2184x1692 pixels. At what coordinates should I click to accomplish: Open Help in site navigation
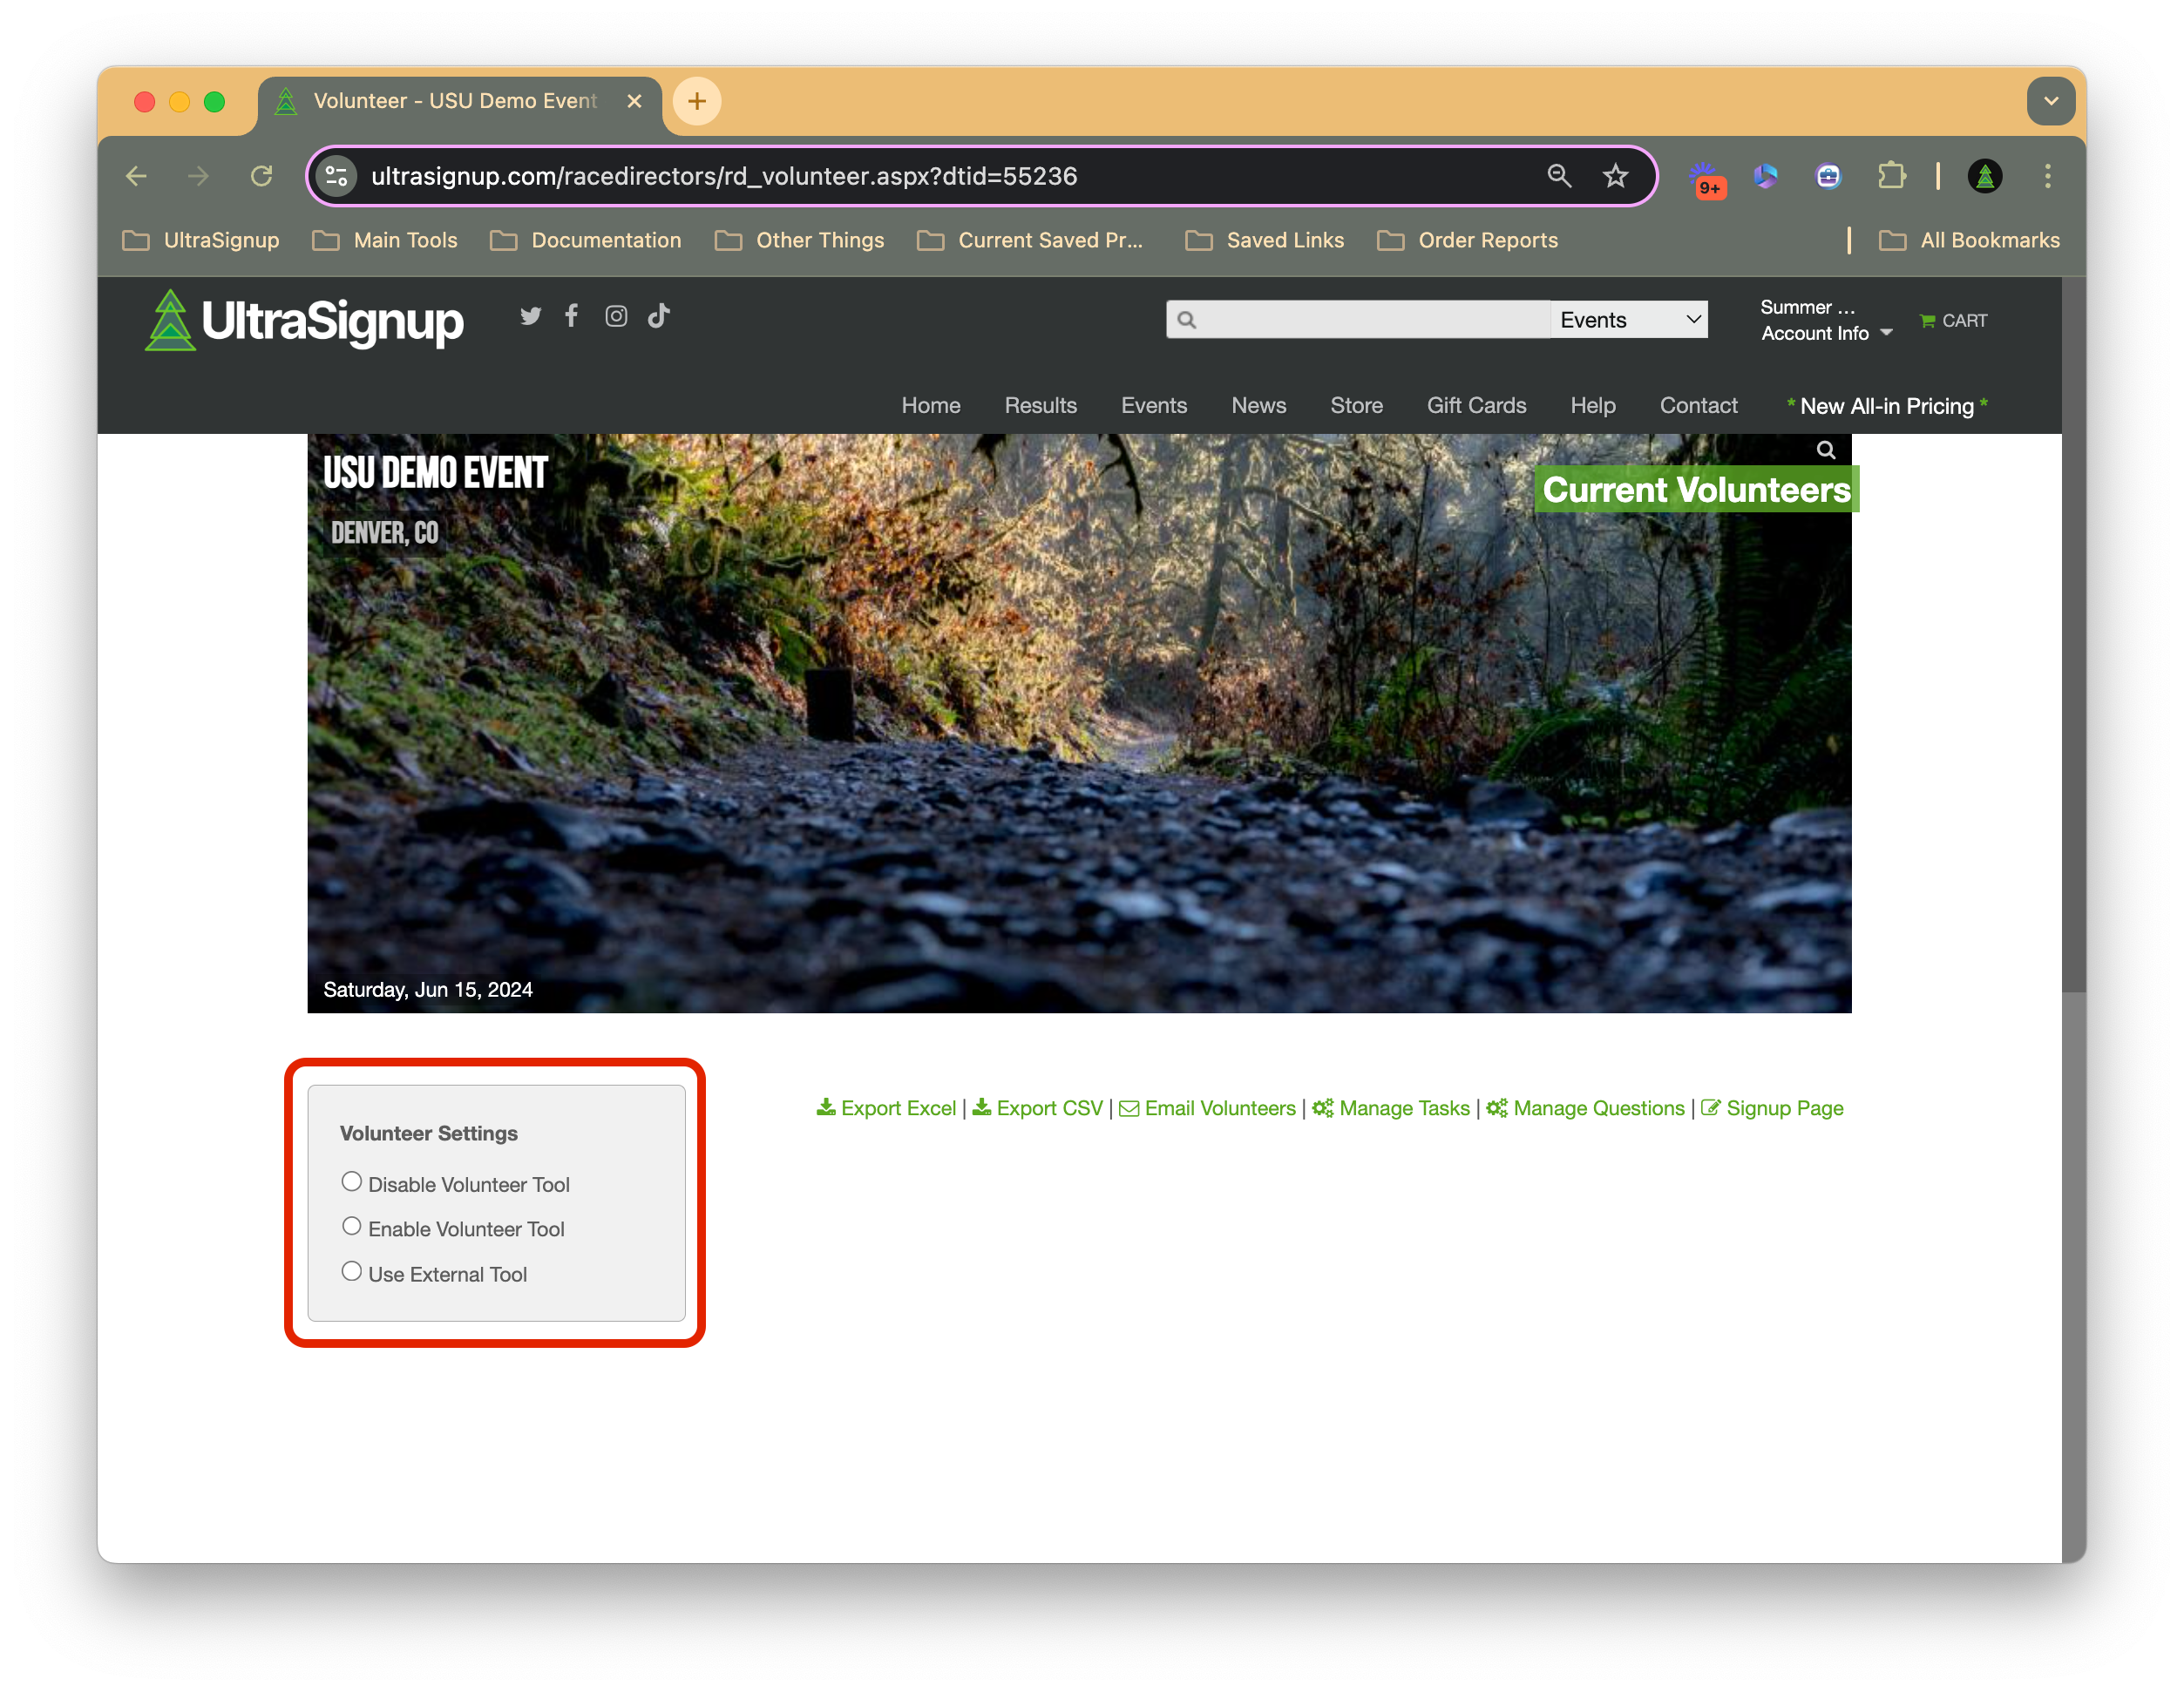(x=1592, y=406)
